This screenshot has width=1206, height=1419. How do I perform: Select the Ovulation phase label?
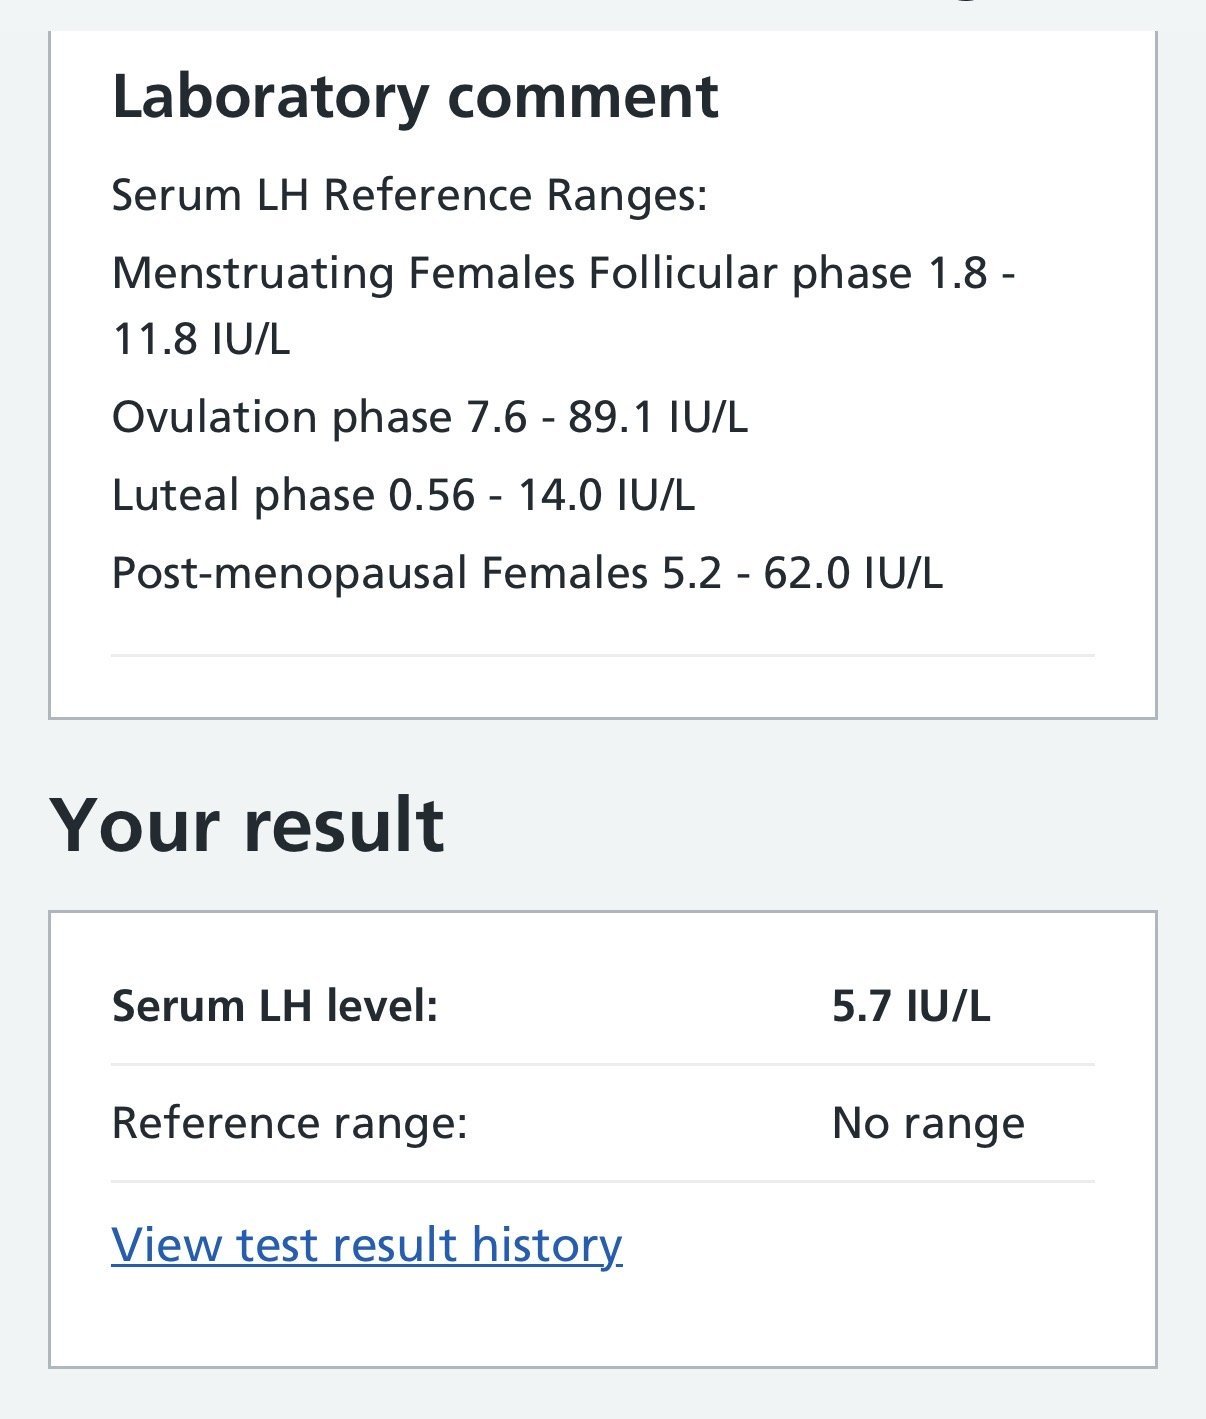pos(283,417)
